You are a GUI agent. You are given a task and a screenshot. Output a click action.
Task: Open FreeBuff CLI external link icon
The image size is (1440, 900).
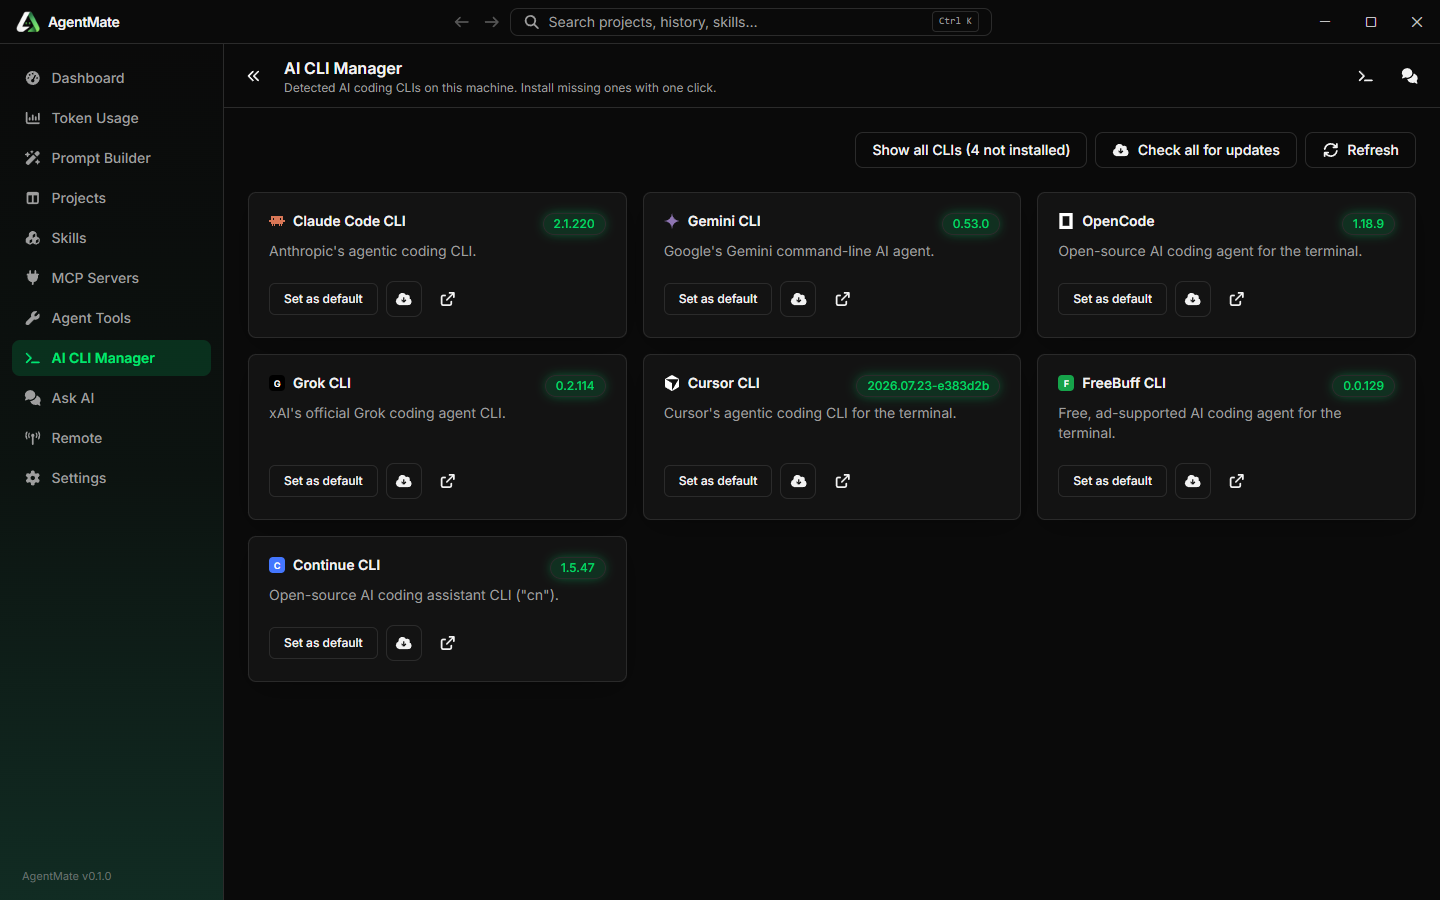(1237, 481)
